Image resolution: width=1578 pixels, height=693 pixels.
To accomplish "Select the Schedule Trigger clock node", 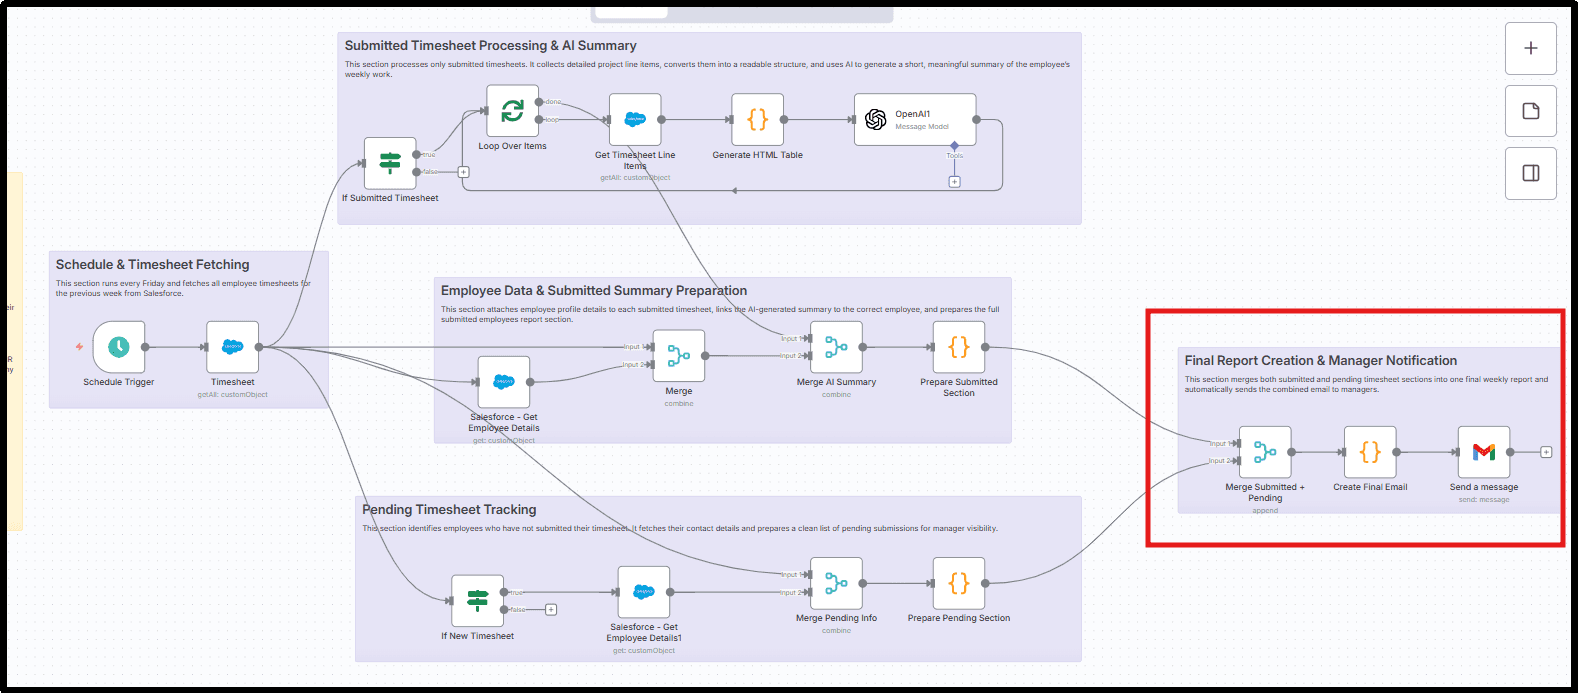I will [x=119, y=347].
